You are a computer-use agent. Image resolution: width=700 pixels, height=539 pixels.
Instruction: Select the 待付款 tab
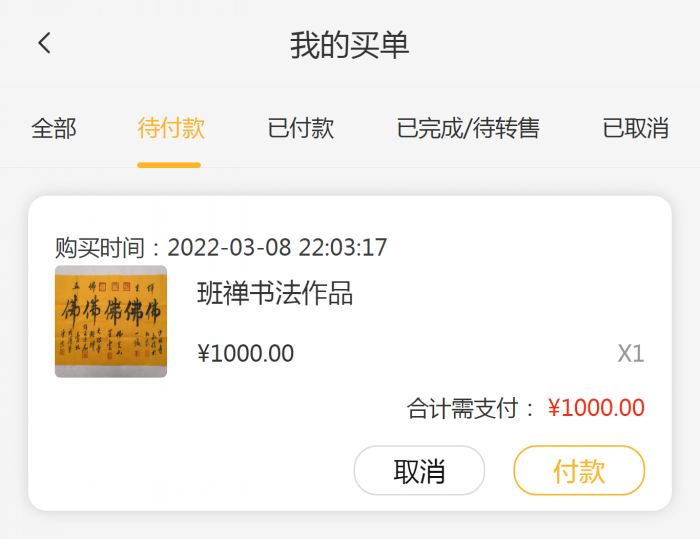[171, 128]
